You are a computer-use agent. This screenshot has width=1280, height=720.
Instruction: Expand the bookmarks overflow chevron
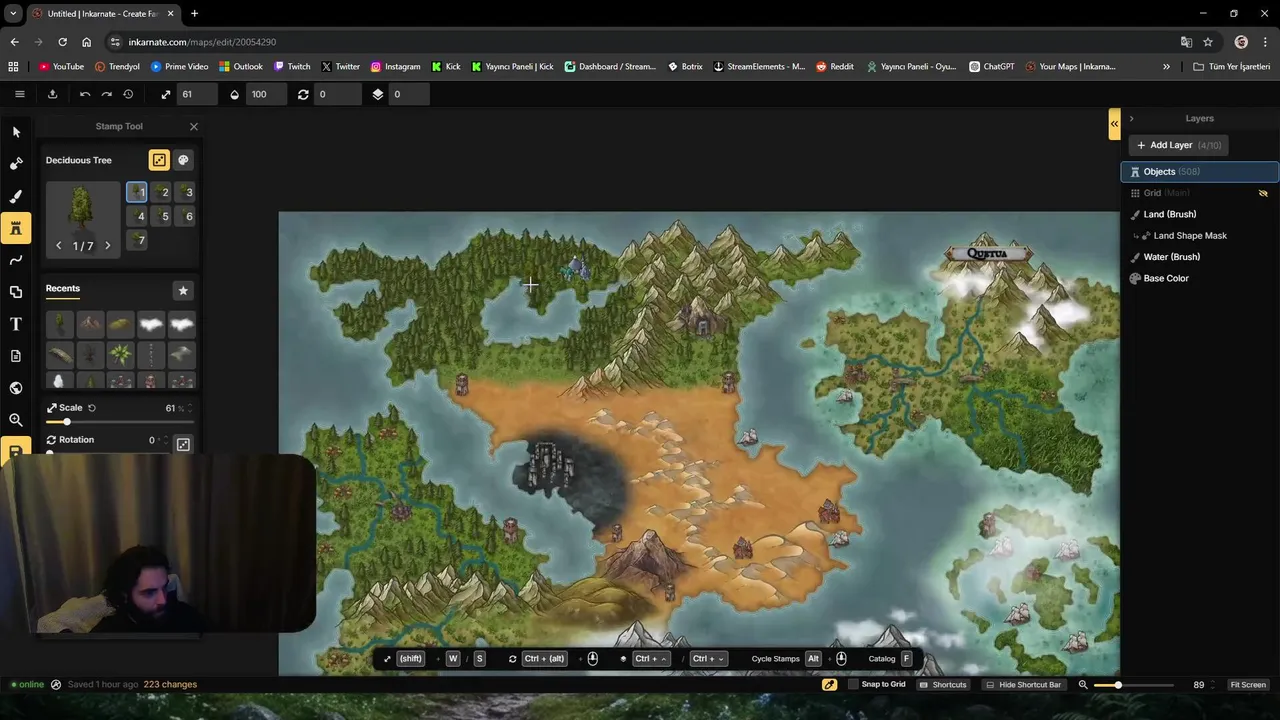click(x=1166, y=67)
